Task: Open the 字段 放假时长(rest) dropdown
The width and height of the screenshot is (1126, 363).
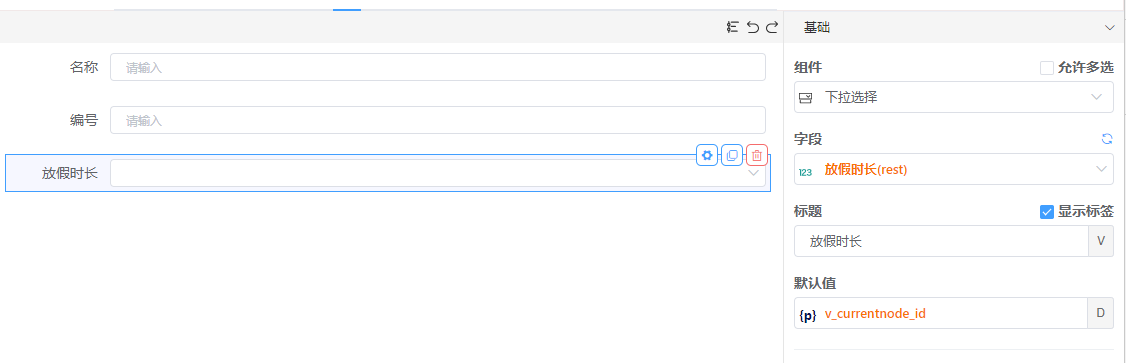Action: pyautogui.click(x=954, y=169)
